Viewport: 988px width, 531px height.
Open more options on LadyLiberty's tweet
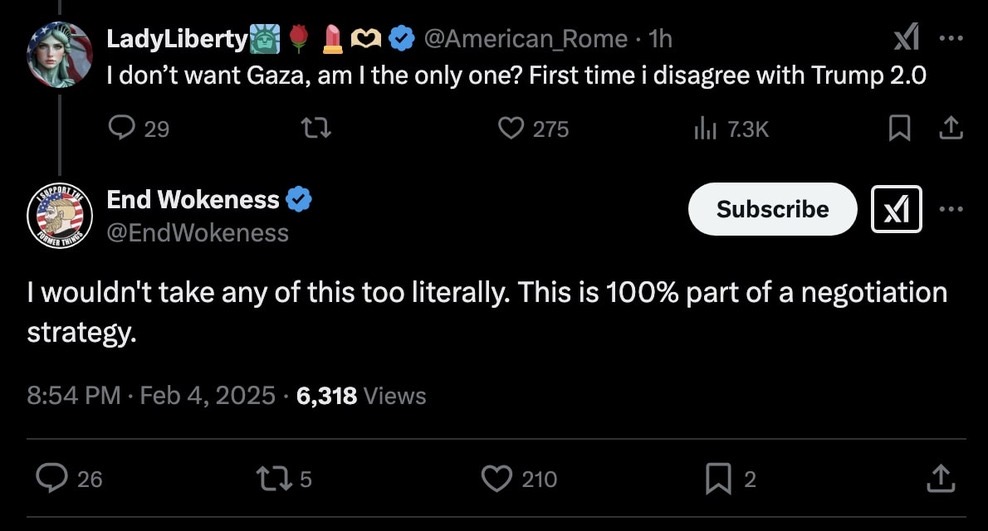pos(950,39)
